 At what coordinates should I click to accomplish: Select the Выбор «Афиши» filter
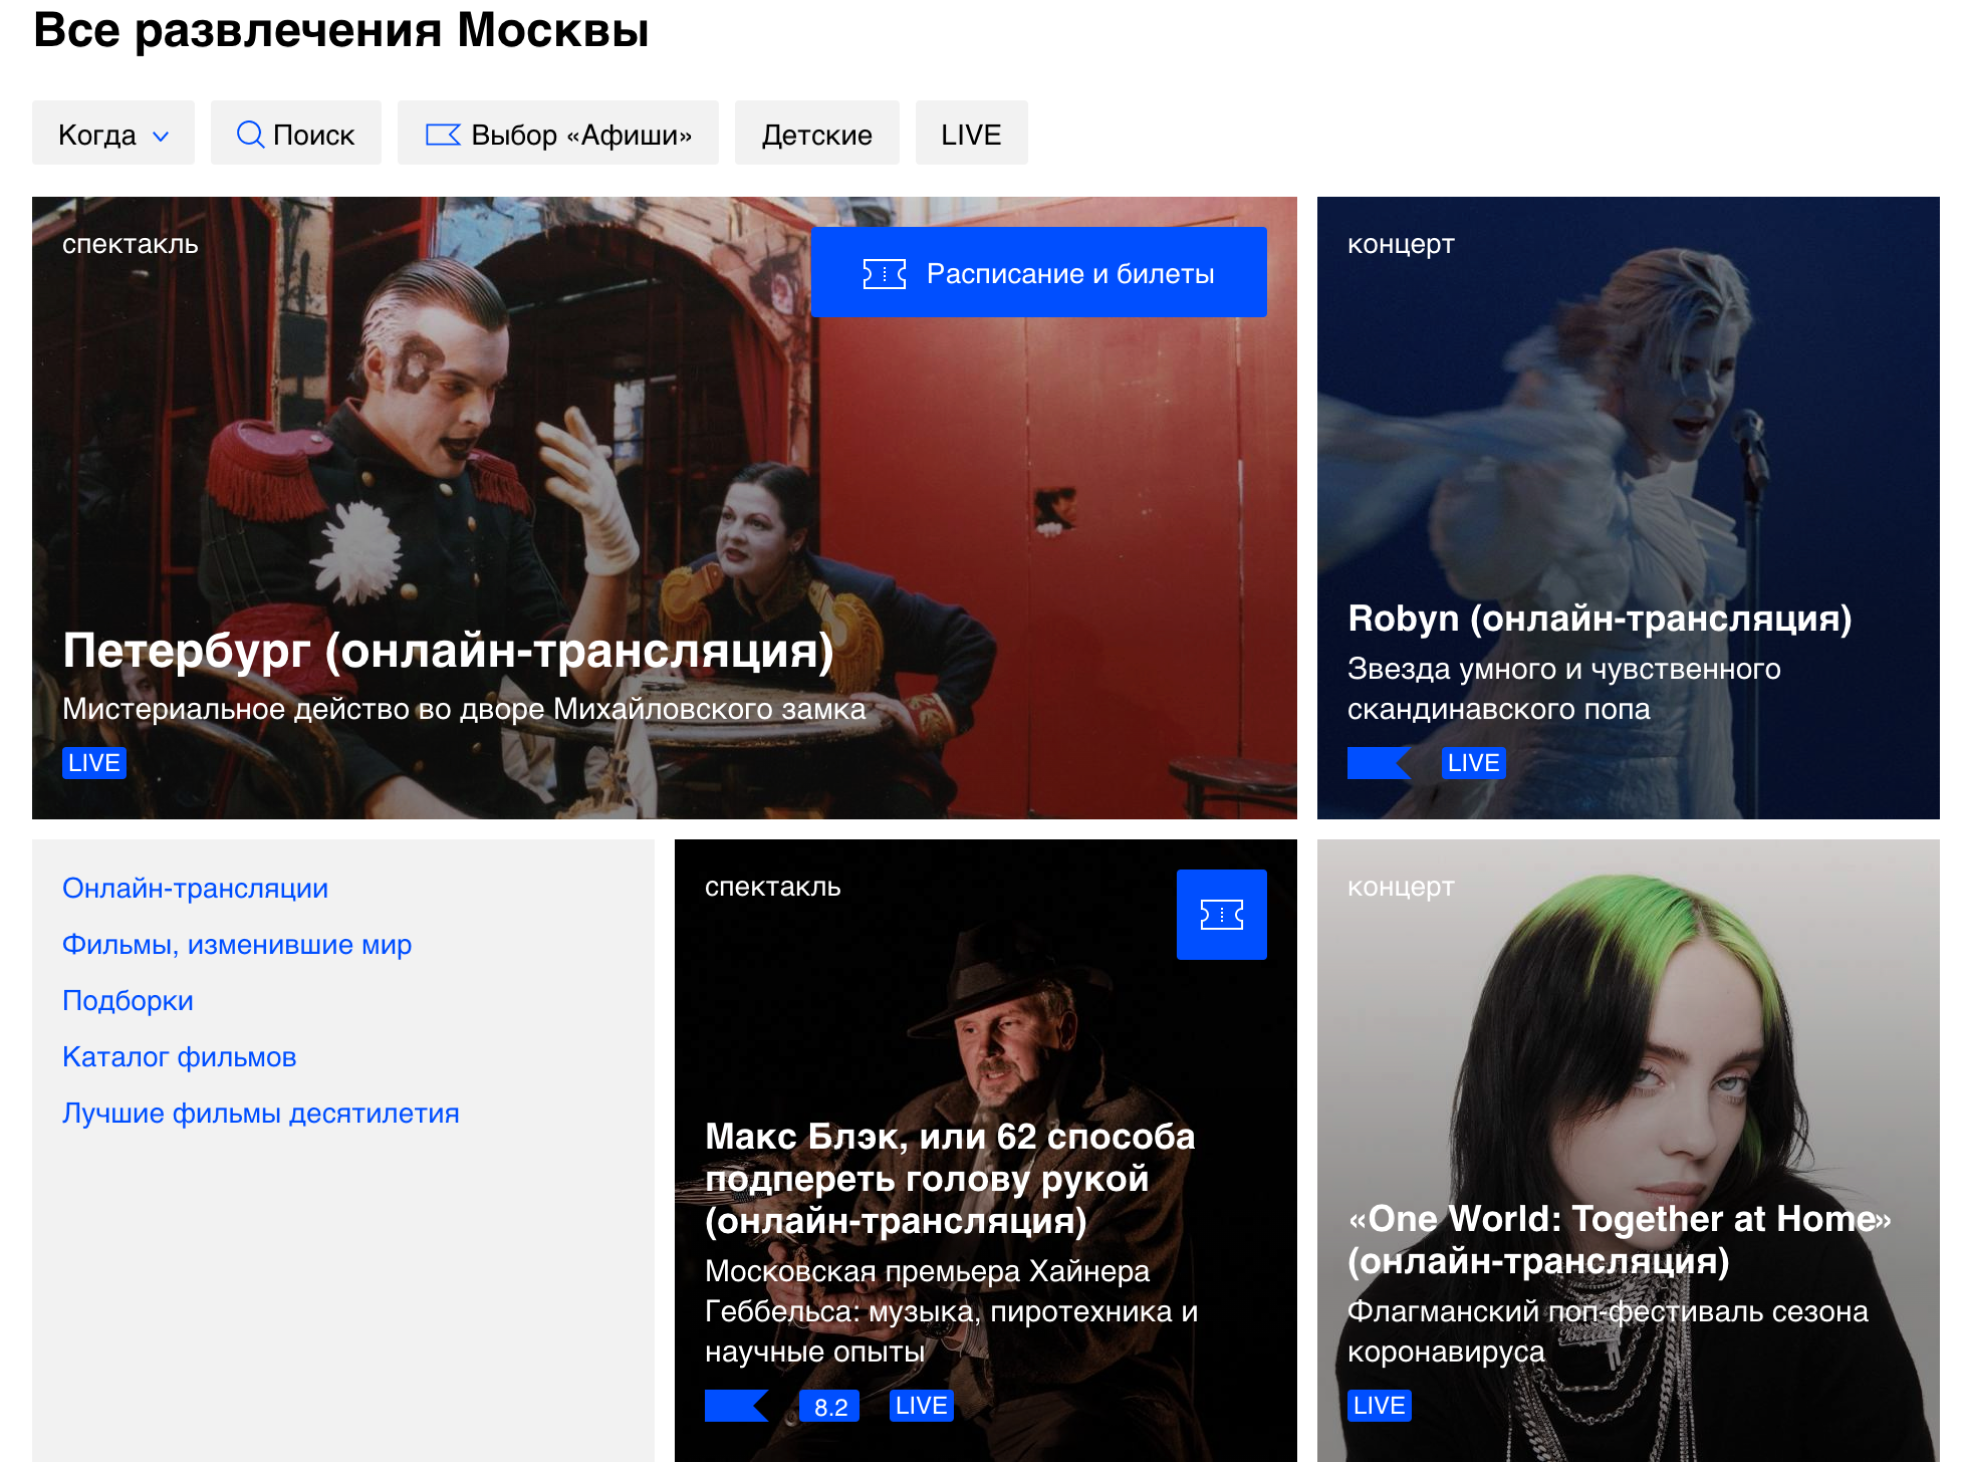[x=558, y=134]
